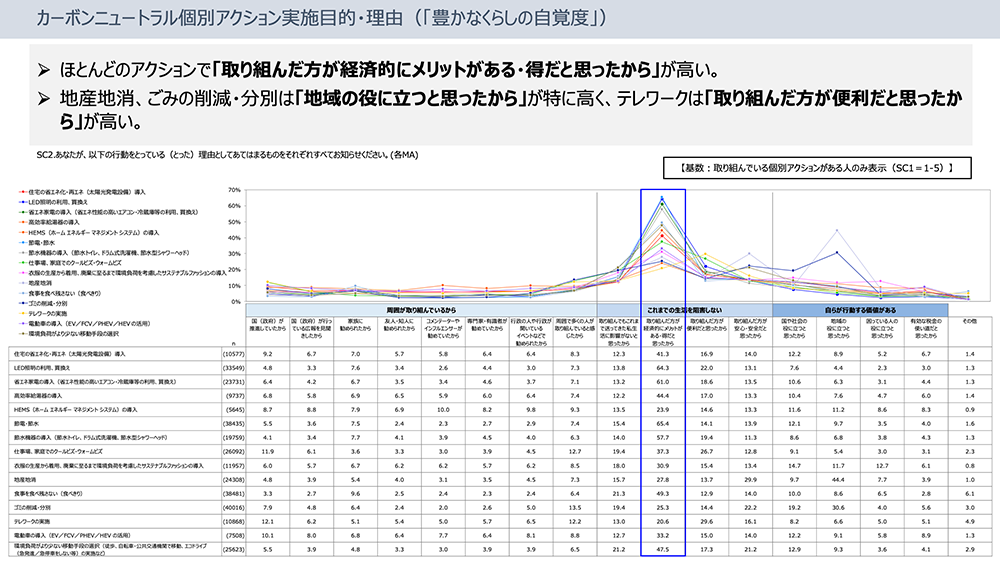
Task: Click sample size (40016) in the table
Action: 233,508
